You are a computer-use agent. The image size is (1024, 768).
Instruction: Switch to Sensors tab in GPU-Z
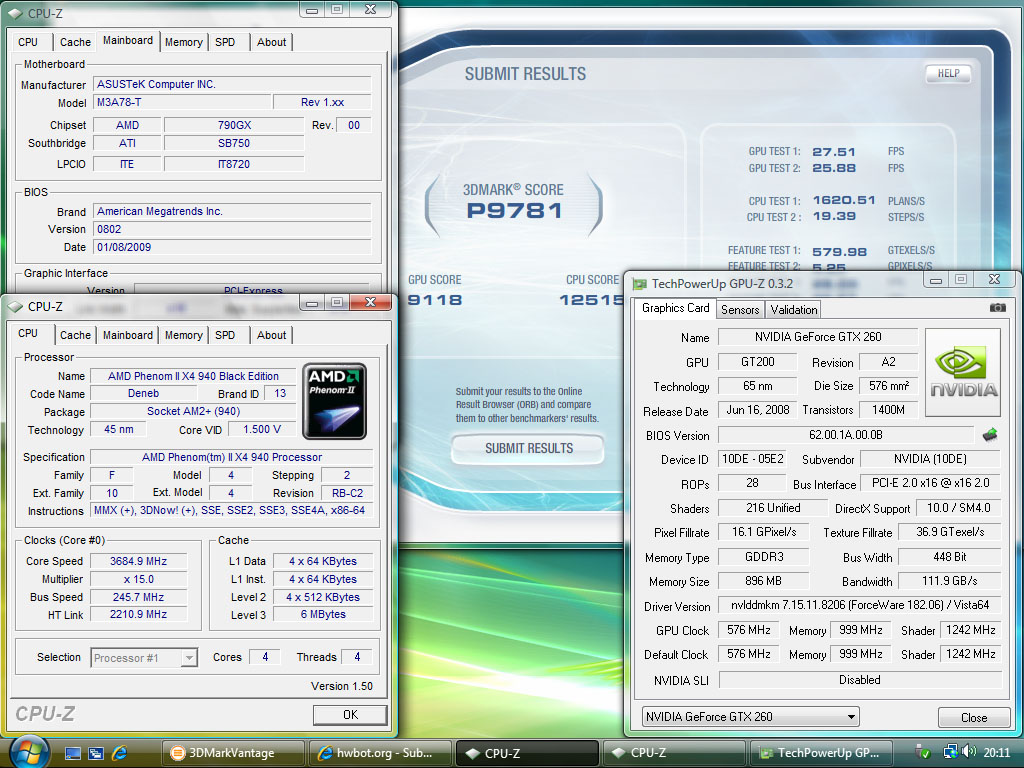[740, 310]
